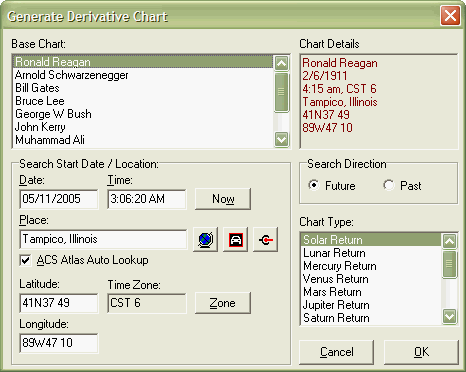Open the atlas globe lookup icon

205,239
